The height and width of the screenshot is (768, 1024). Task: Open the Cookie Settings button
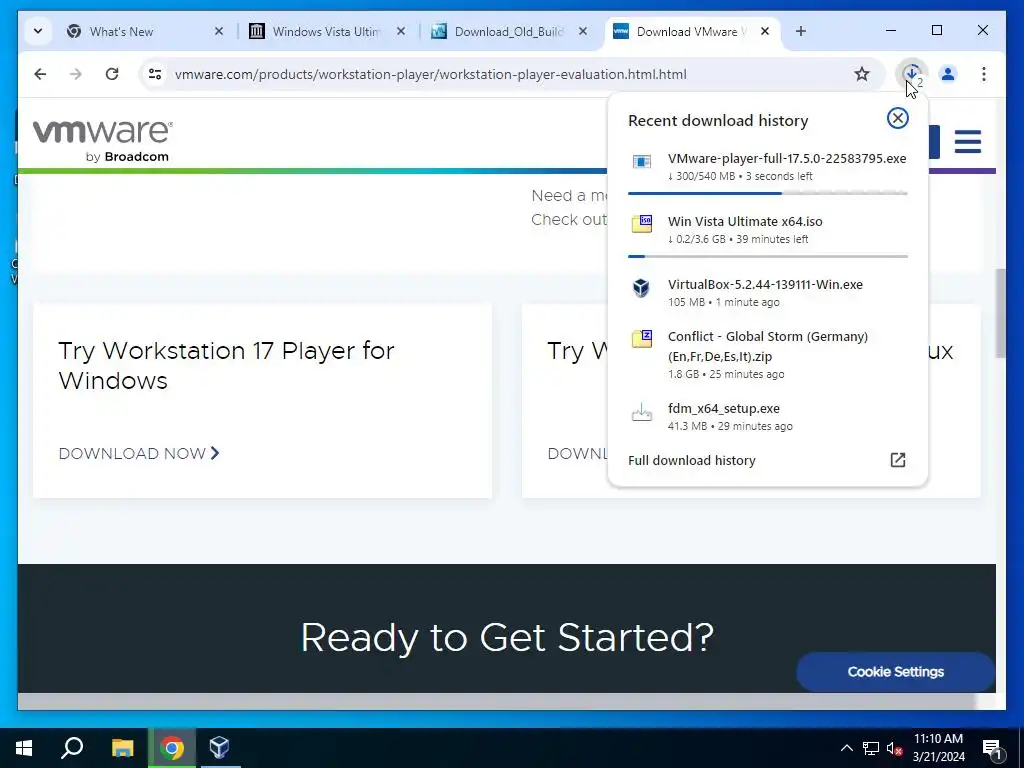[x=895, y=671]
